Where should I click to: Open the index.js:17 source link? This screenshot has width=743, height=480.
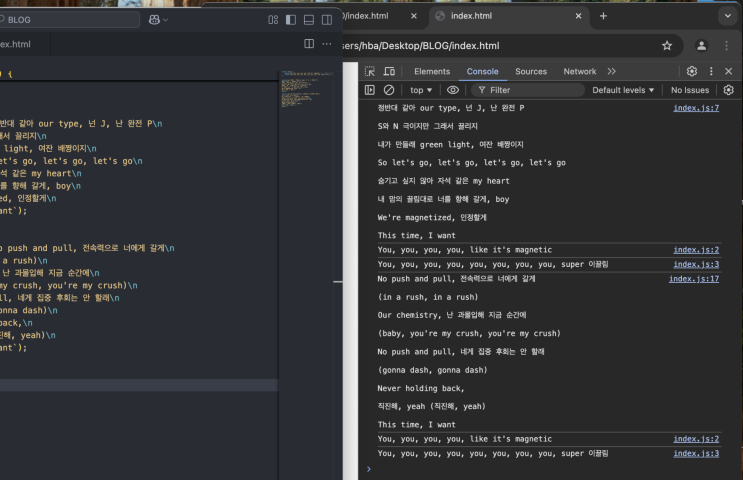tap(693, 279)
